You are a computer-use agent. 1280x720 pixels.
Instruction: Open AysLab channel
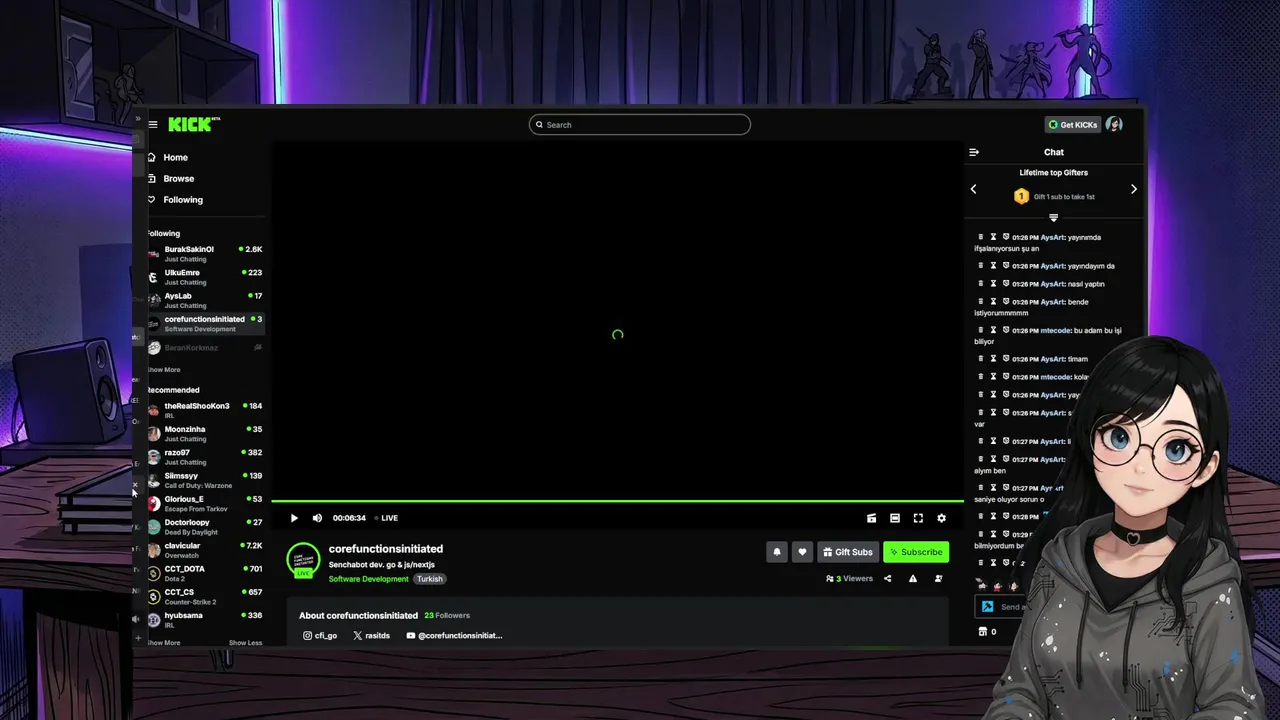205,300
